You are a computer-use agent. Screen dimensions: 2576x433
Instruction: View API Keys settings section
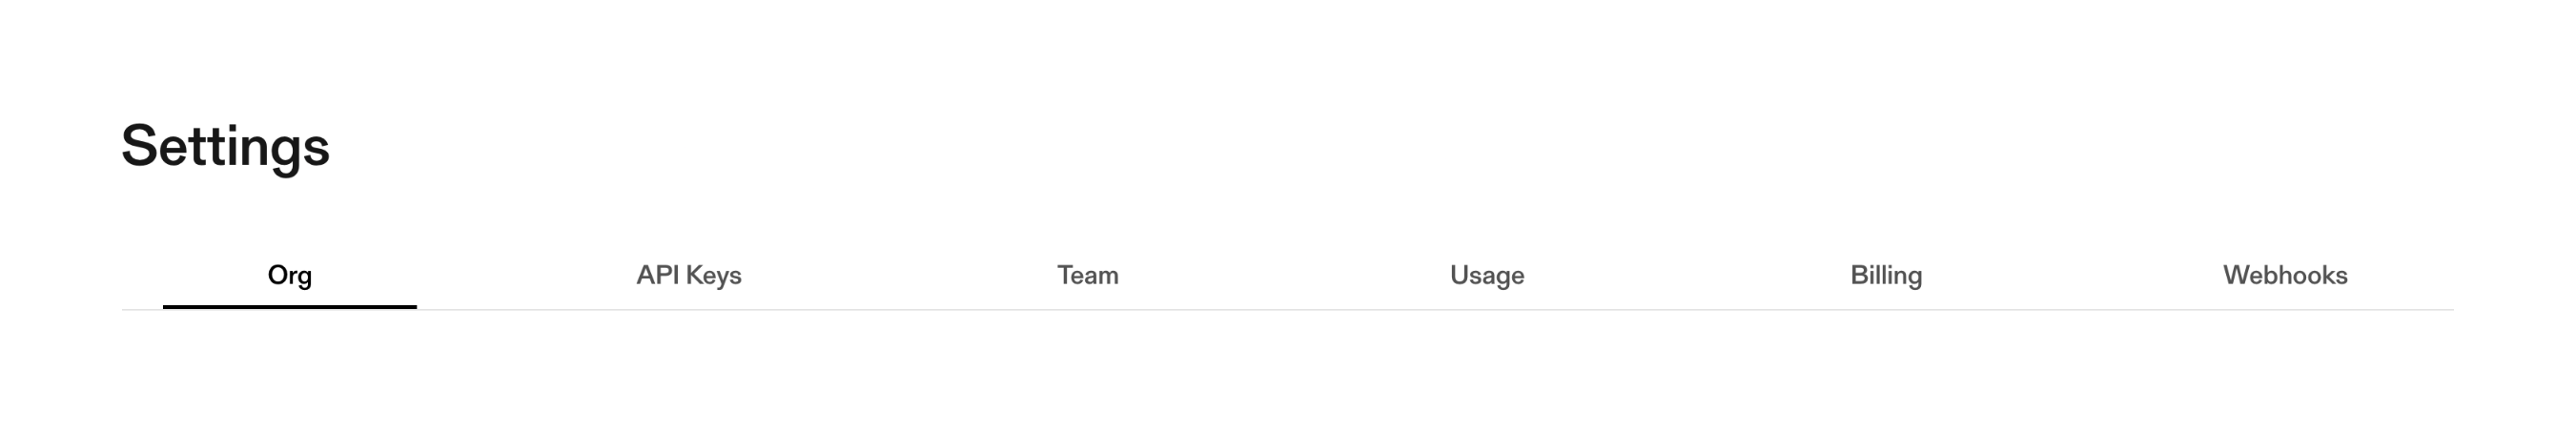tap(688, 275)
